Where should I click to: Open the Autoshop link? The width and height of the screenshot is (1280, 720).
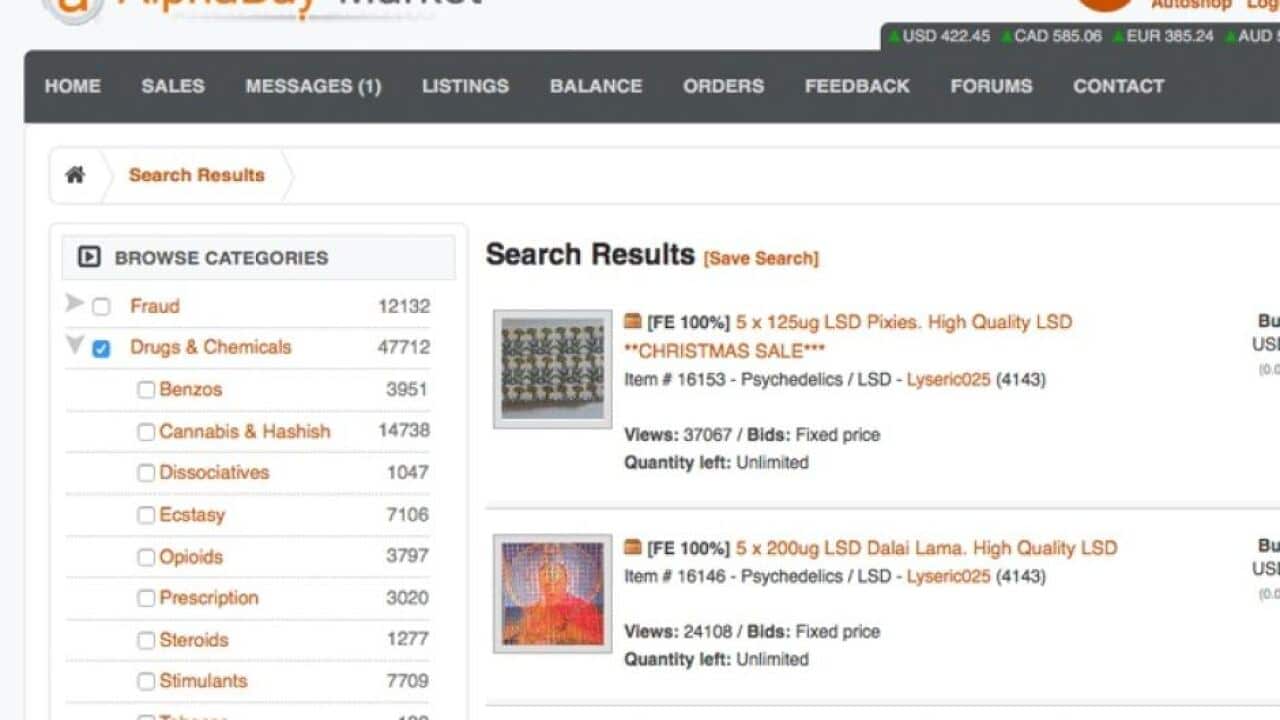click(1190, 3)
